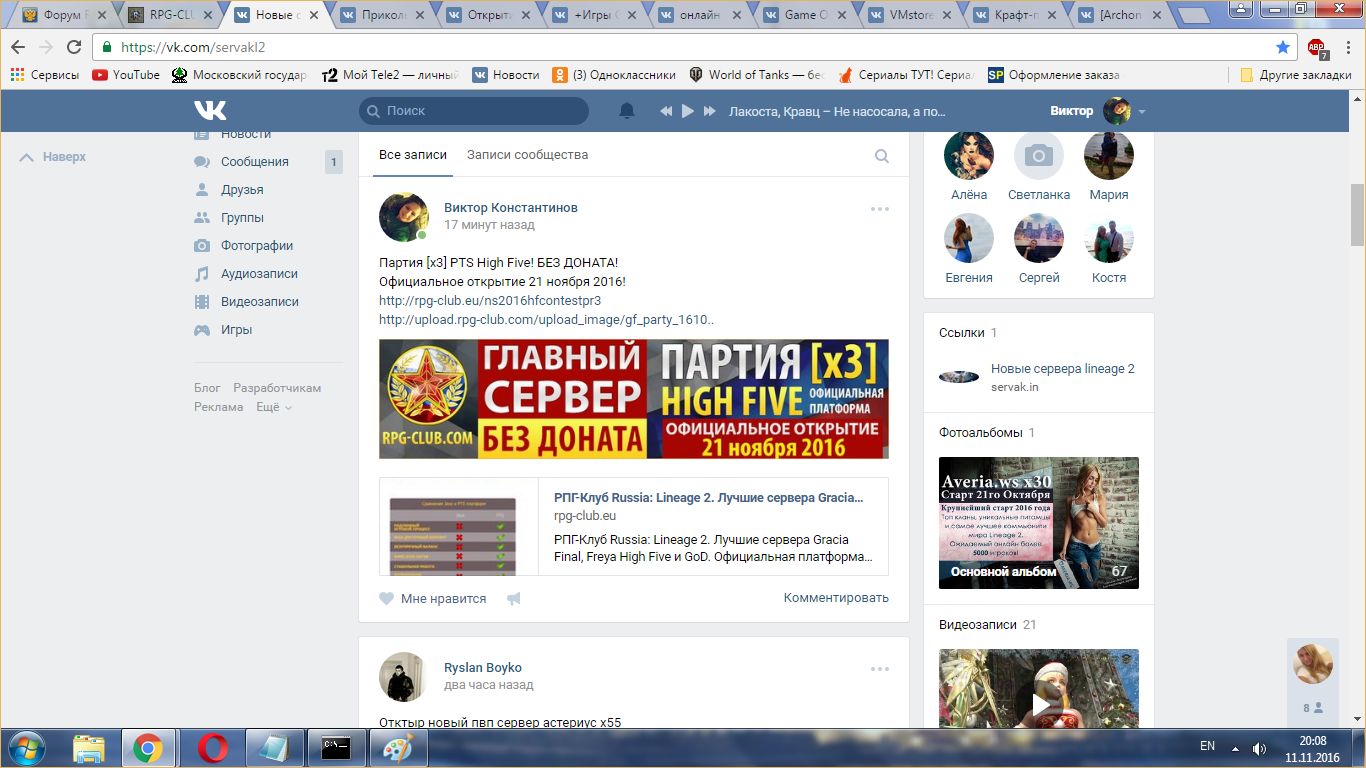The width and height of the screenshot is (1366, 768).
Task: Like Виктор Константинов's post with the heart
Action: 387,598
